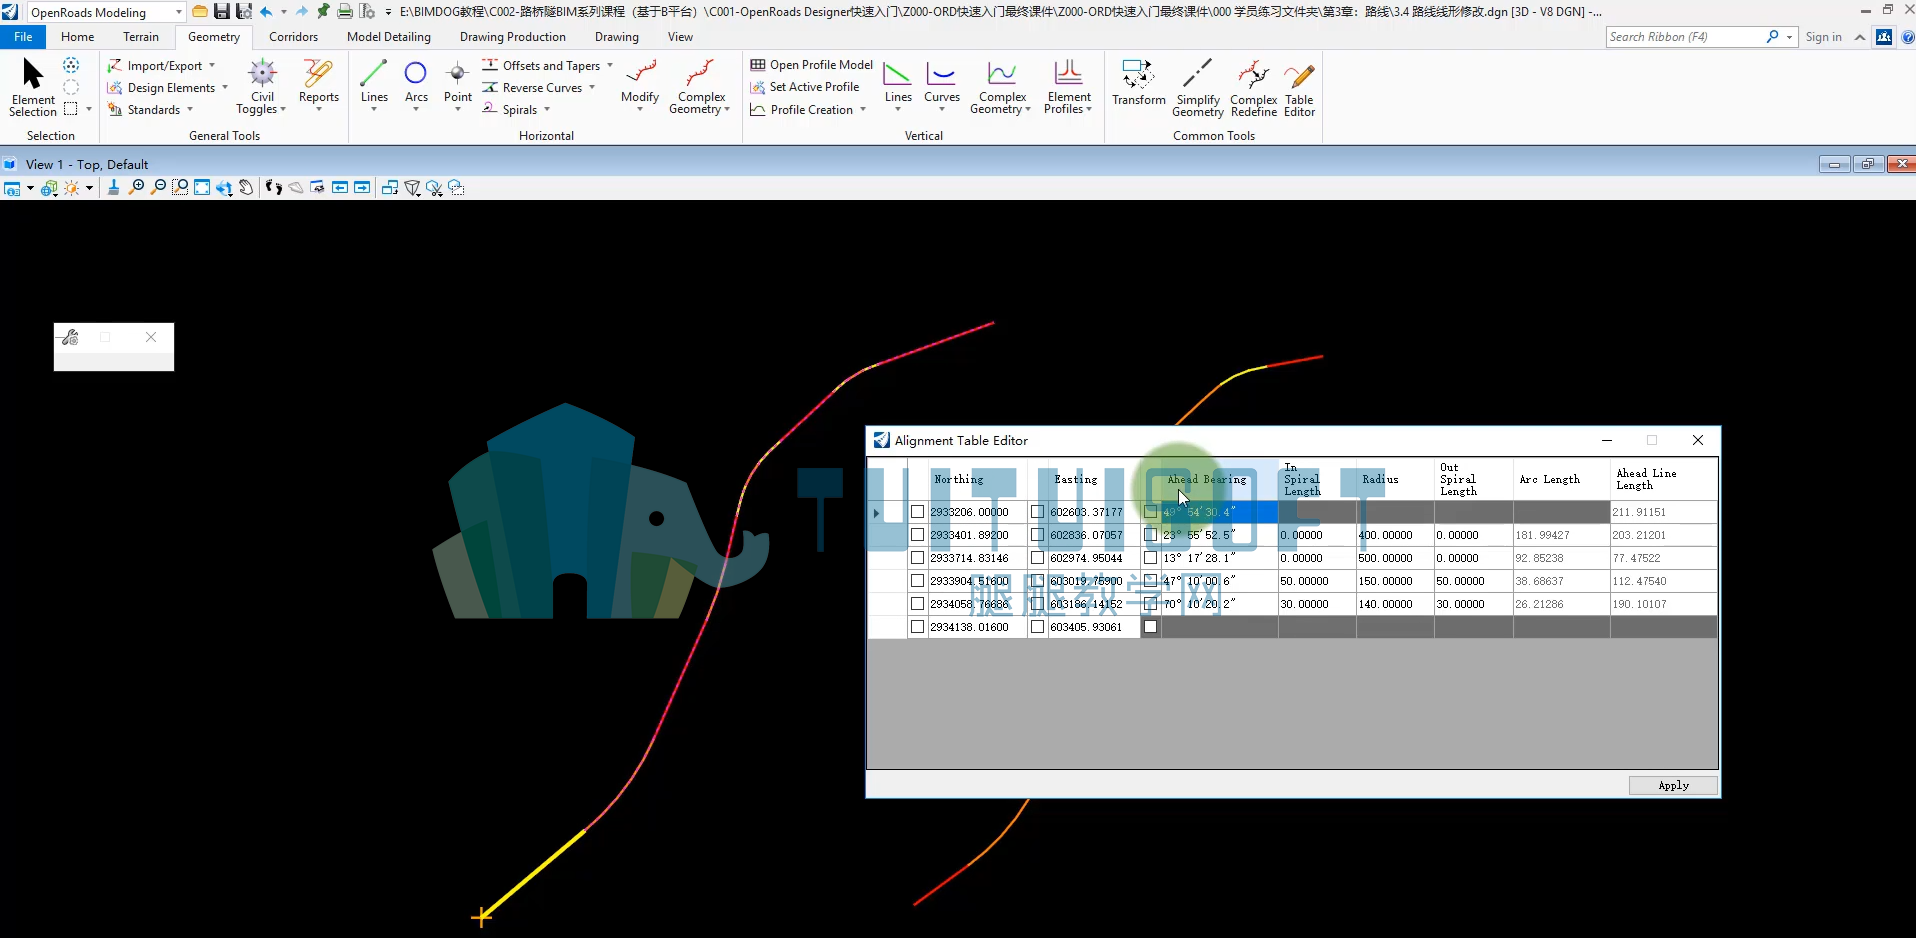
Task: Open the Table Editor tool
Action: 1299,88
